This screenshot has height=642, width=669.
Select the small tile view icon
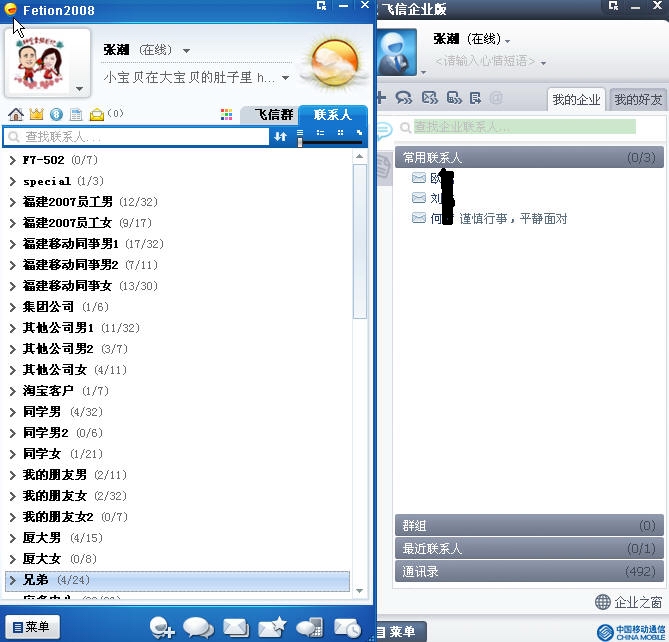pyautogui.click(x=340, y=133)
